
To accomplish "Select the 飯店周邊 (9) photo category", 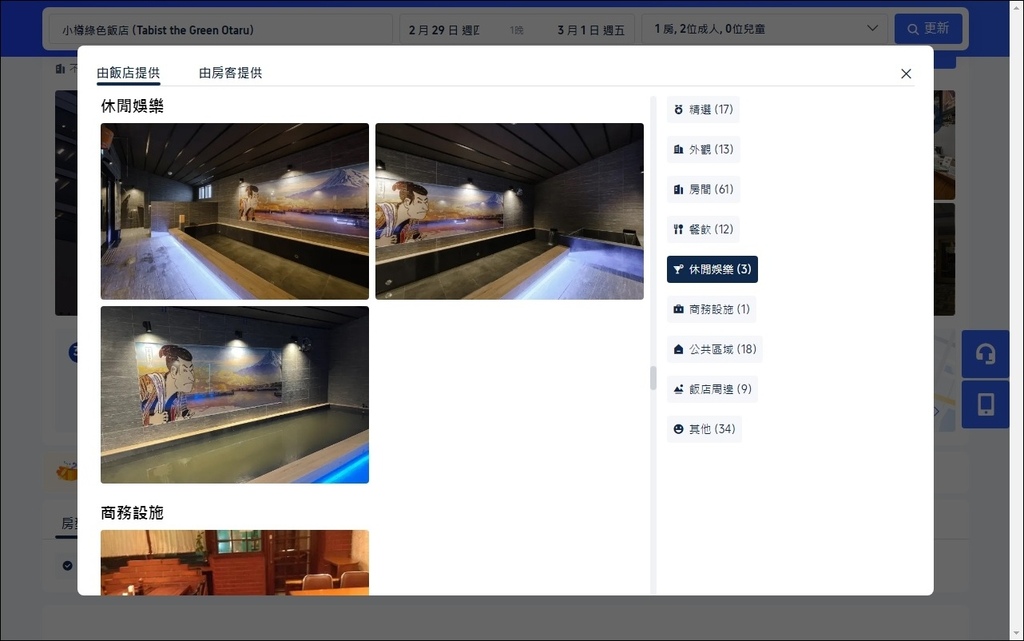I will pos(712,389).
